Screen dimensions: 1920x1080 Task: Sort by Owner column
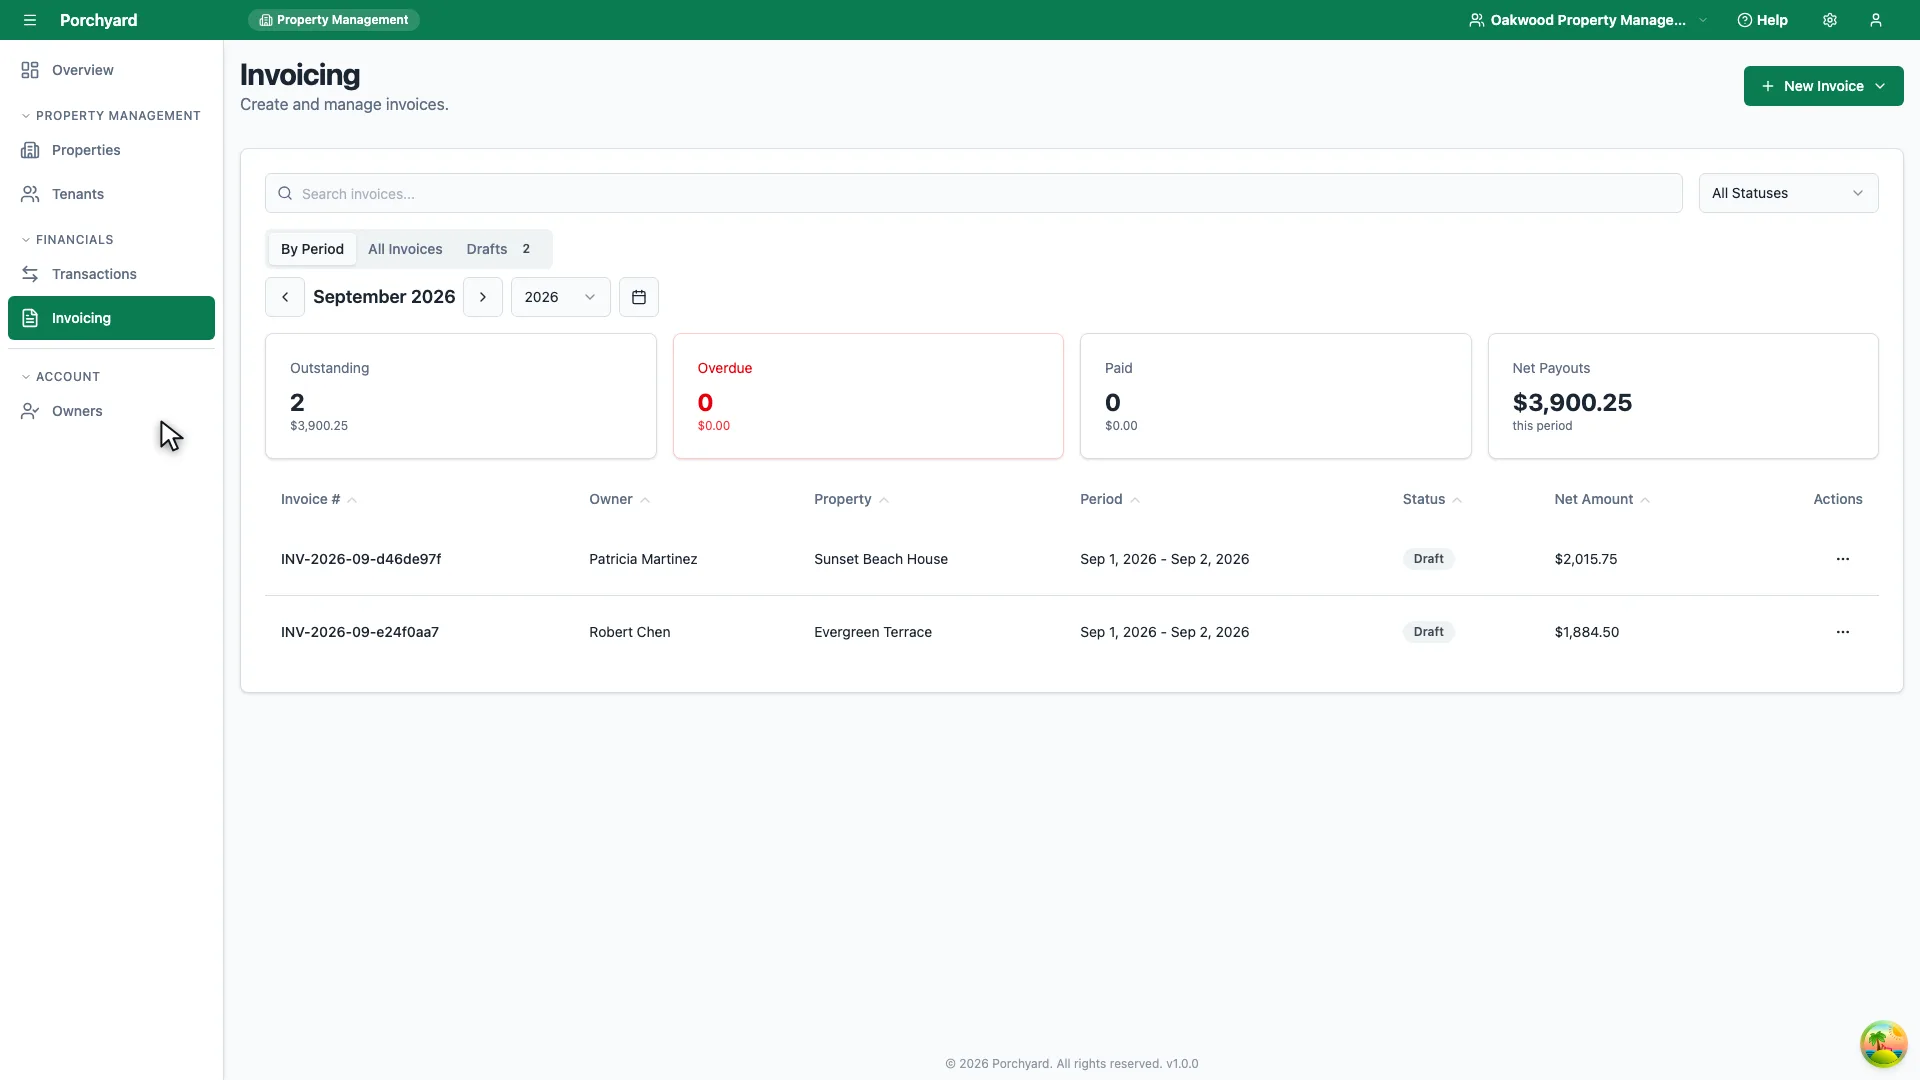tap(619, 499)
